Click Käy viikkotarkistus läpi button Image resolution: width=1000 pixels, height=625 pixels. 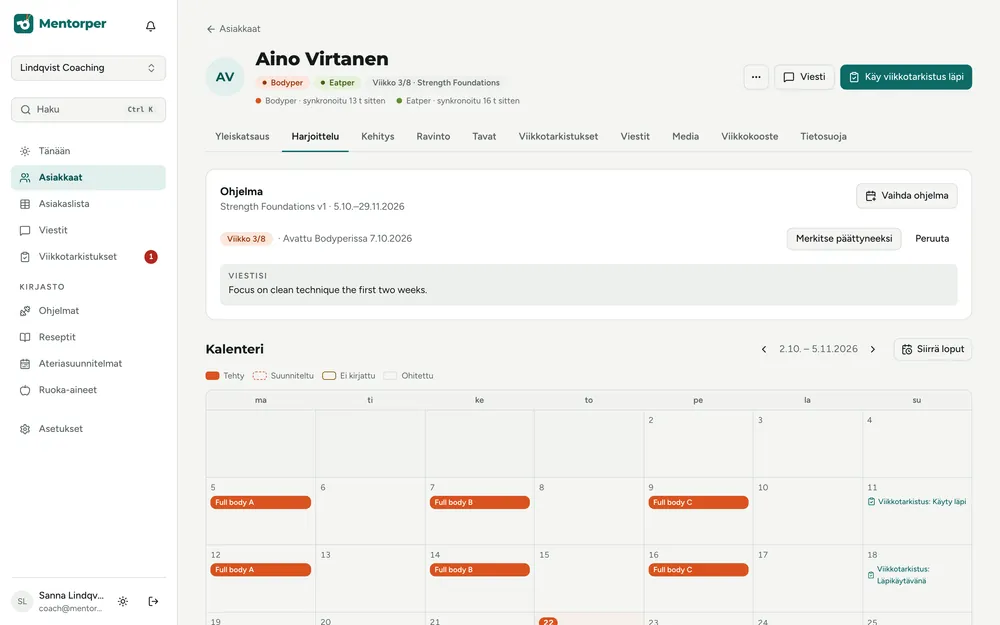(906, 77)
